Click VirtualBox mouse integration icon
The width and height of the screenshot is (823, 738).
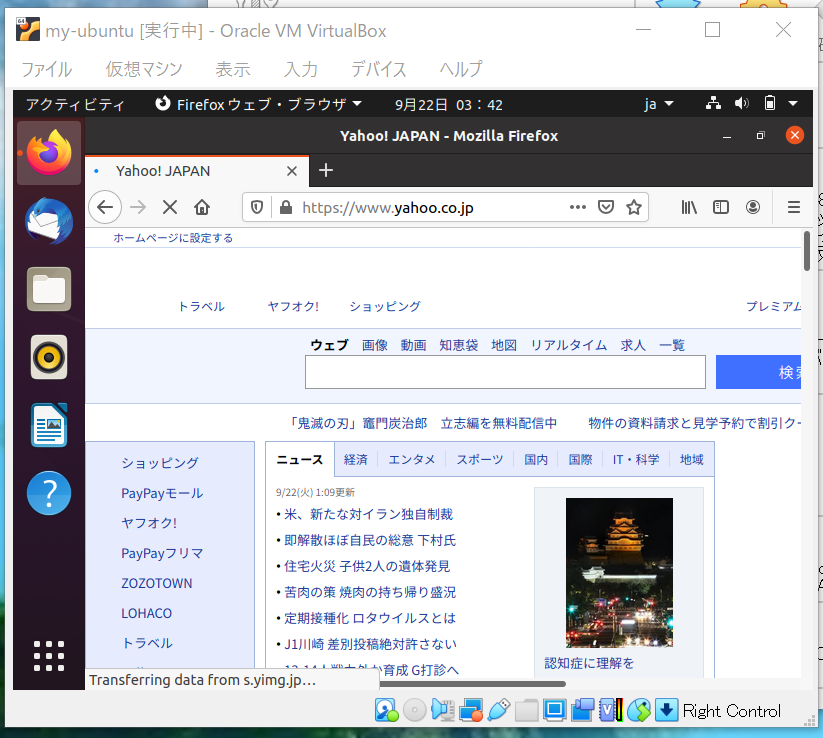point(639,710)
